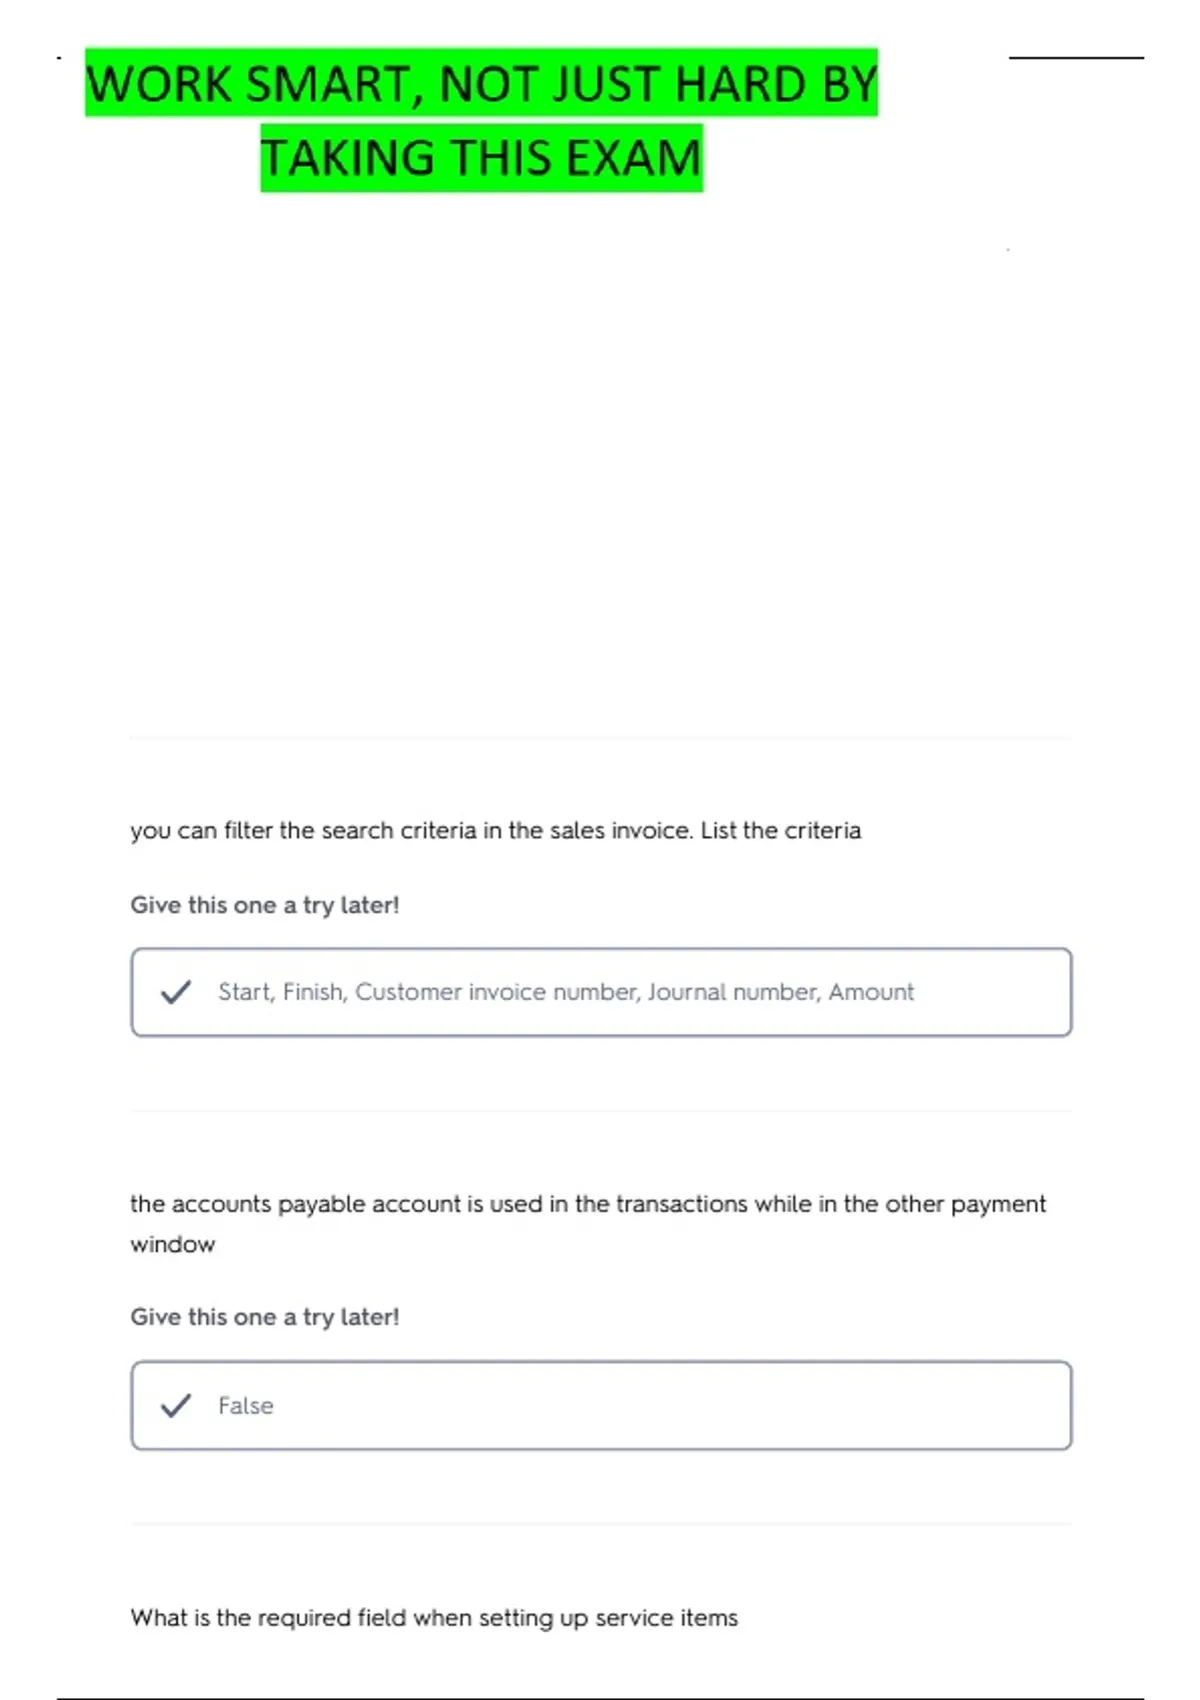Click the 'WORK SMART, NOT JUST HARD BY' heading
Image resolution: width=1200 pixels, height=1700 pixels.
pos(481,83)
